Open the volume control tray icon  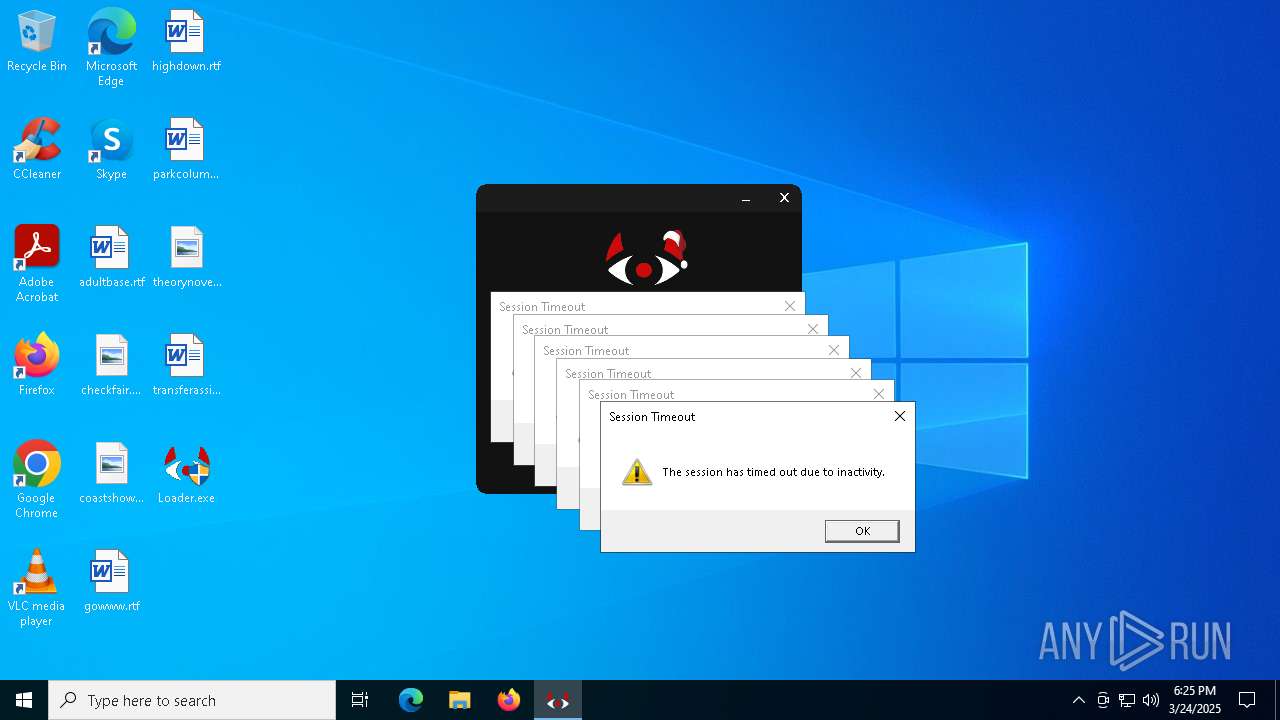1151,700
